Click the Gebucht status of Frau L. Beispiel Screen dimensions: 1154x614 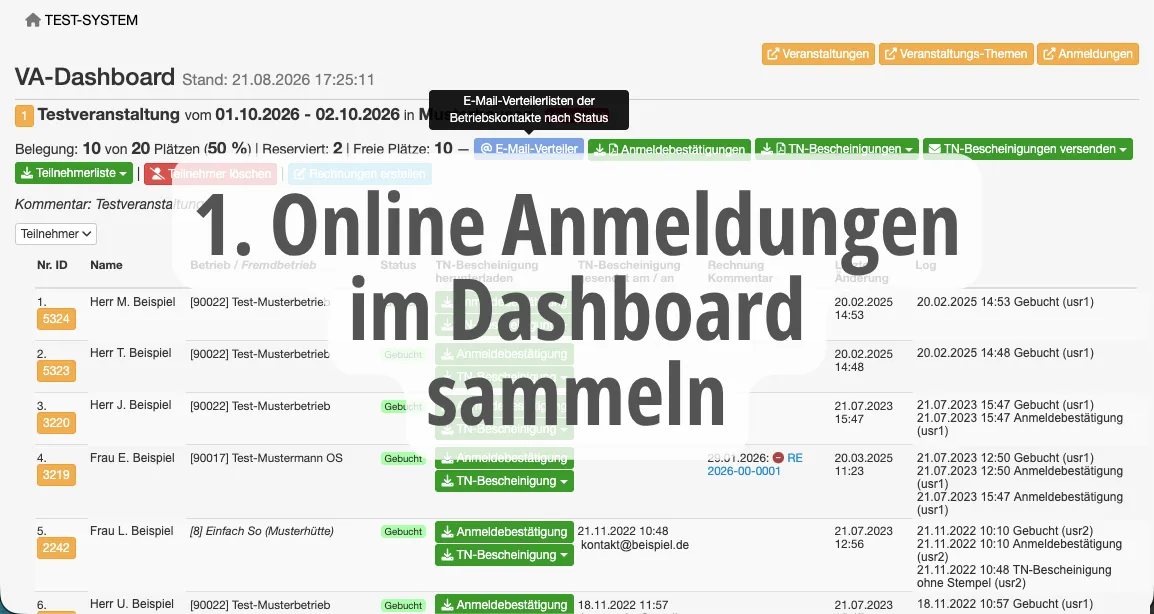[403, 532]
